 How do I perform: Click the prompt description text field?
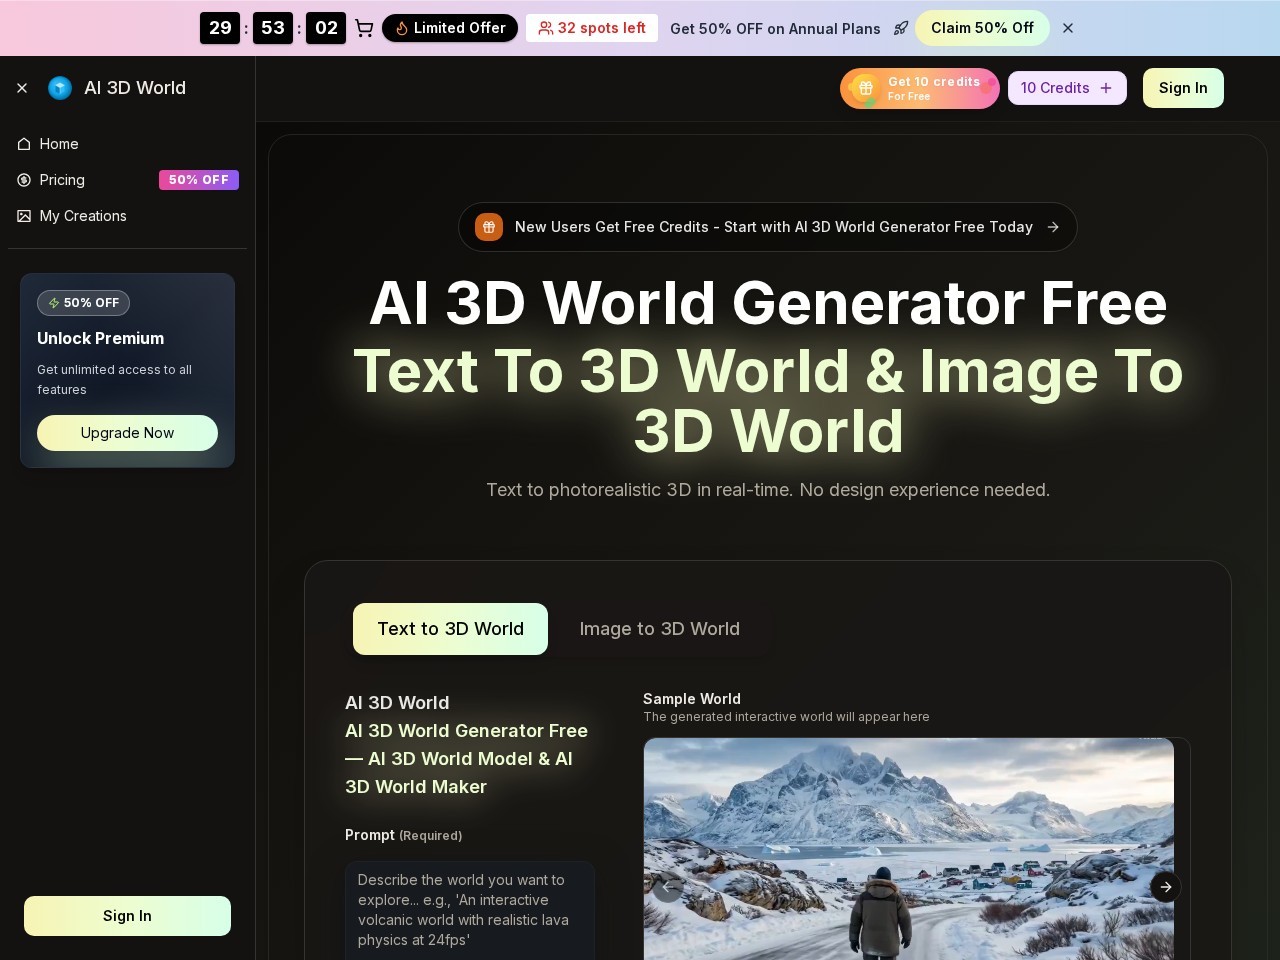coord(470,910)
